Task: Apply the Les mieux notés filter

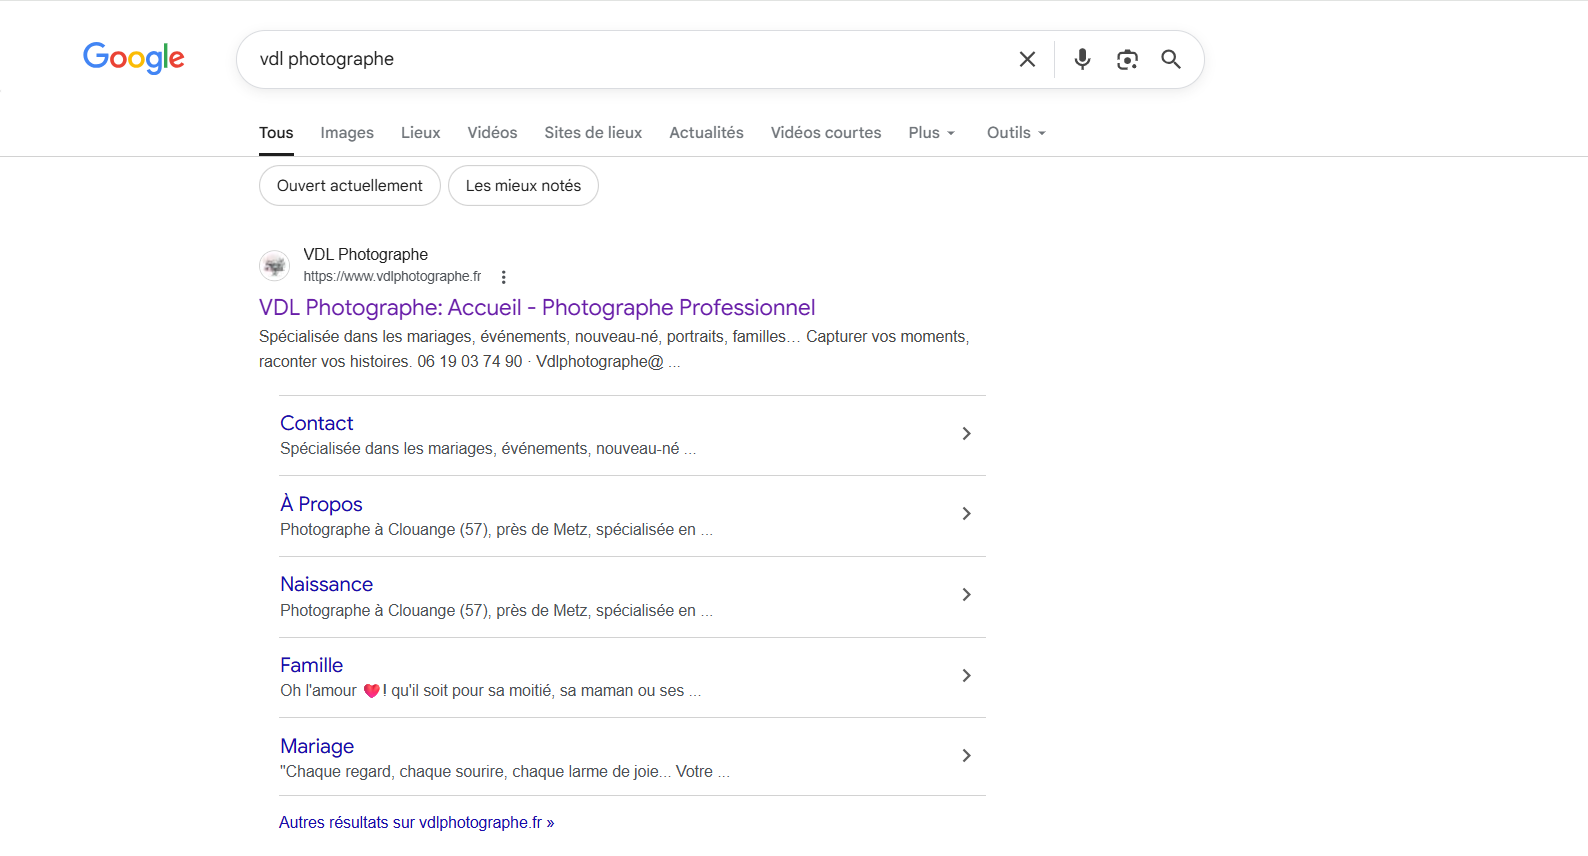Action: pyautogui.click(x=523, y=186)
